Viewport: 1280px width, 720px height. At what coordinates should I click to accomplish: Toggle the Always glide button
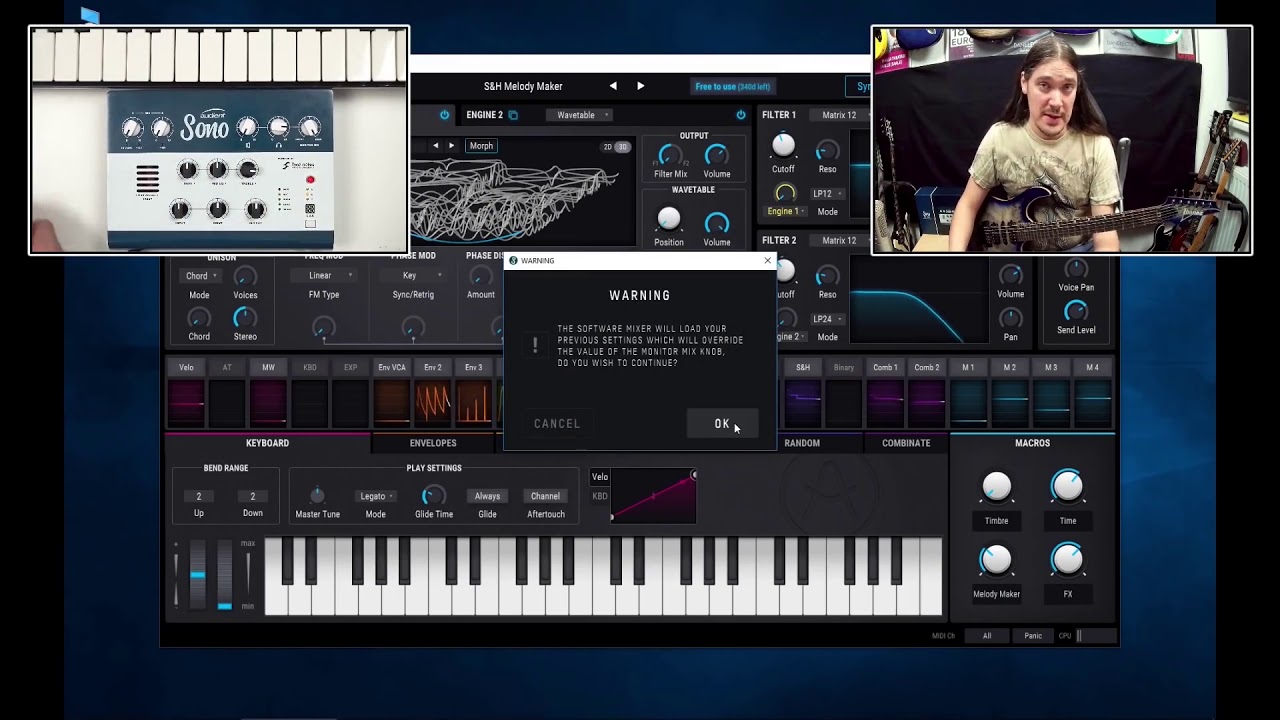[x=487, y=496]
